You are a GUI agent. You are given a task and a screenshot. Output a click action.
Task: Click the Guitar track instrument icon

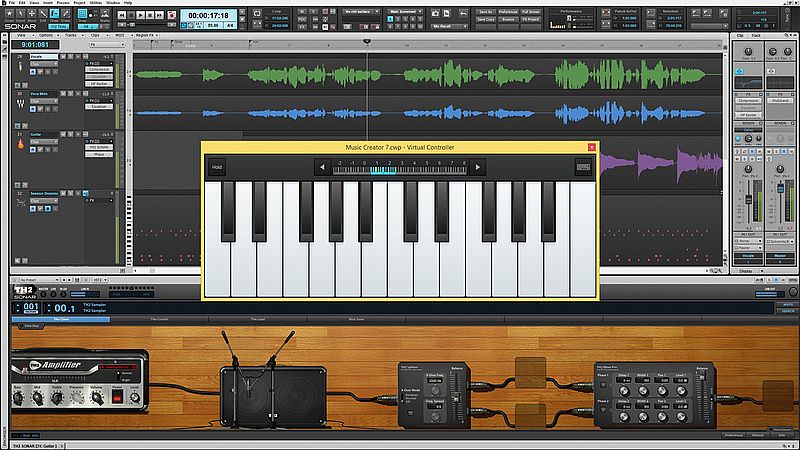(20, 144)
